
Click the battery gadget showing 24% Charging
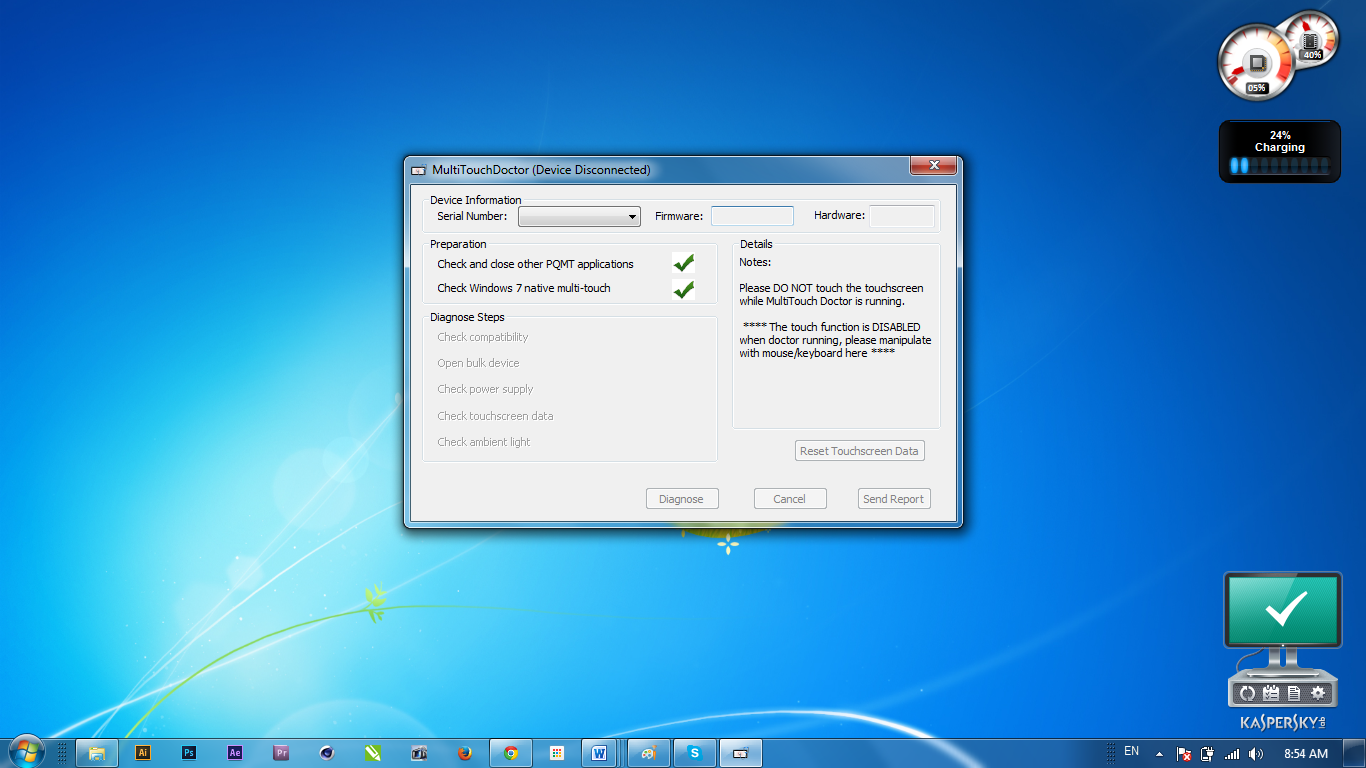point(1280,151)
